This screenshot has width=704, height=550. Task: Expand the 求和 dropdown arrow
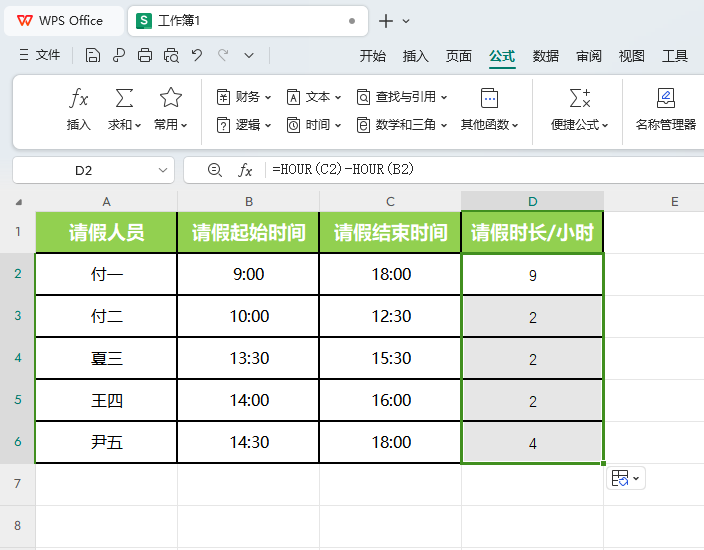point(138,125)
